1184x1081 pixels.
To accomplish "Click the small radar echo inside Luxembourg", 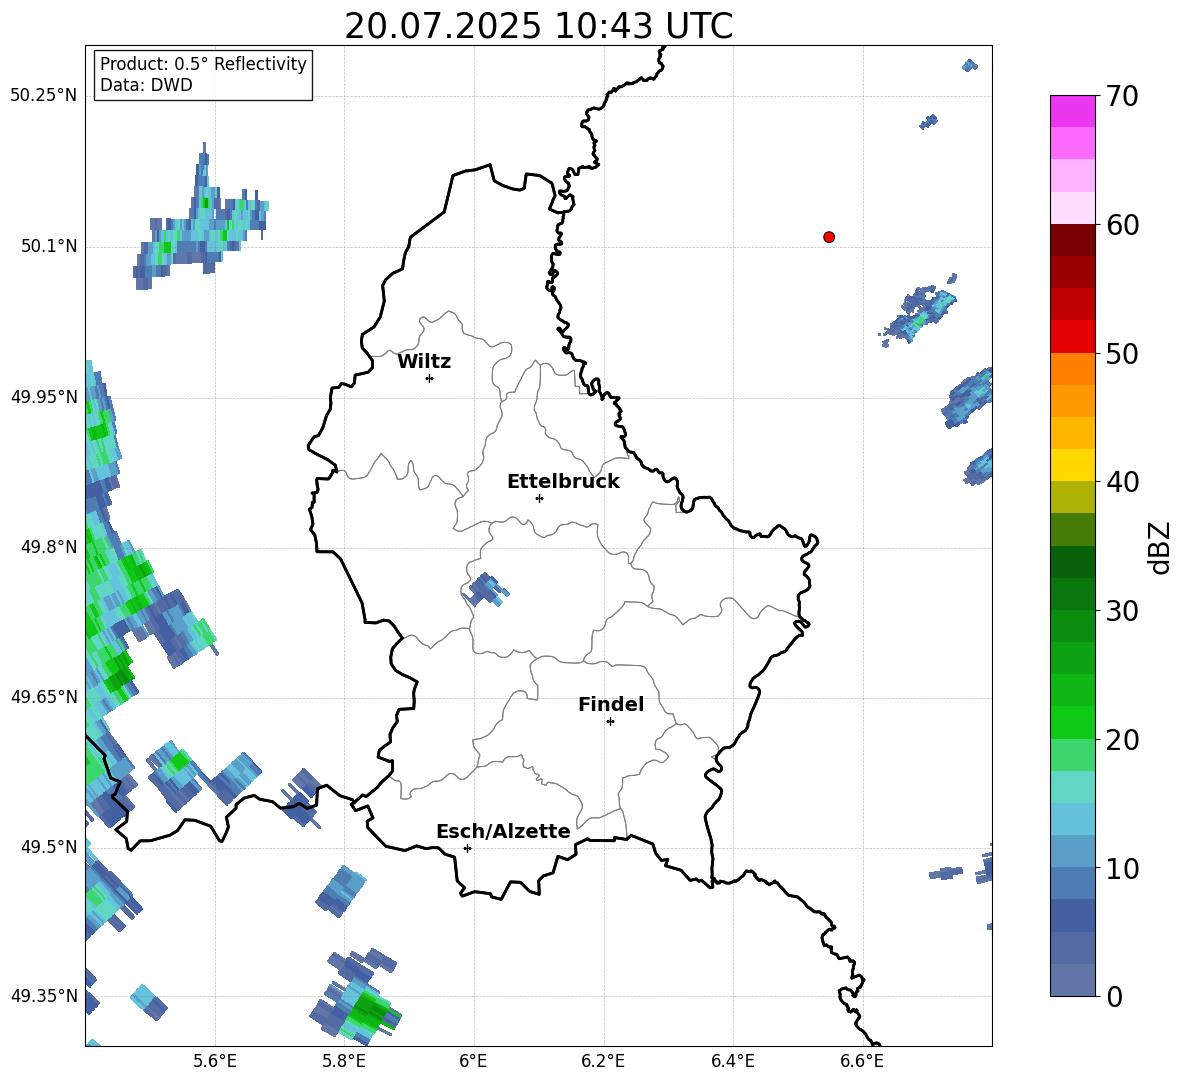I will pos(485,590).
